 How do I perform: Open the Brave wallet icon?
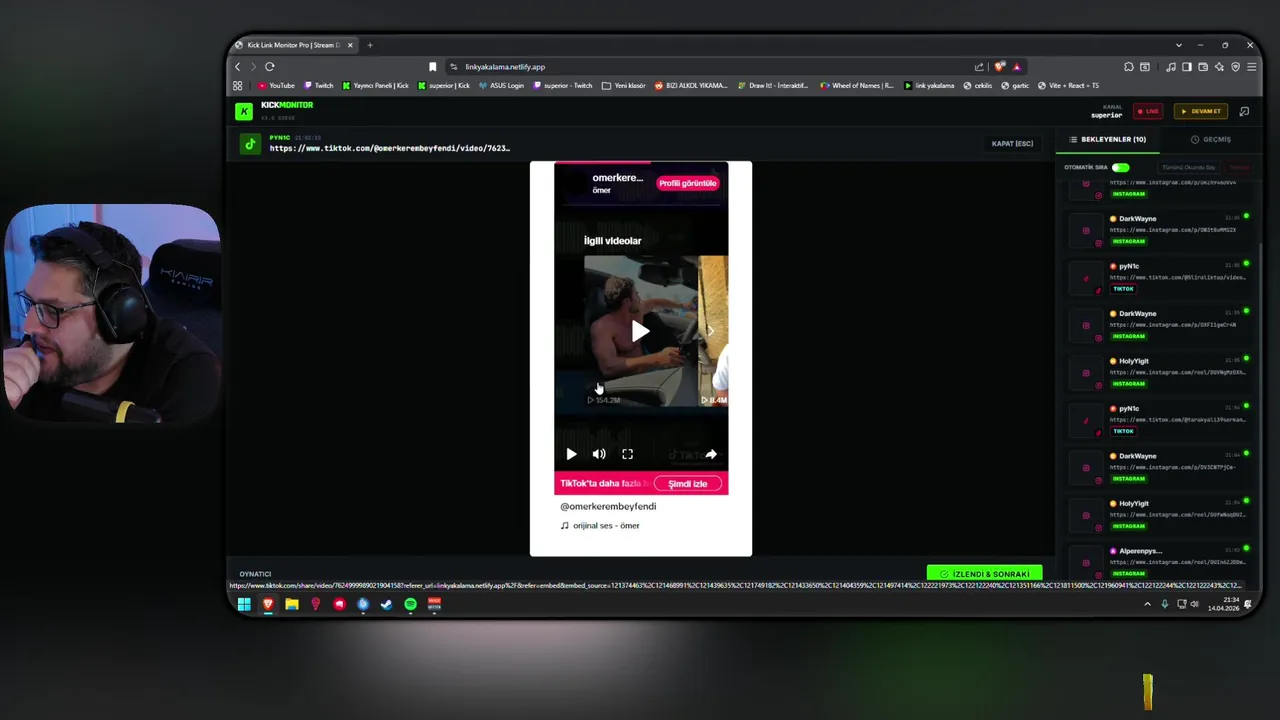pos(1203,67)
